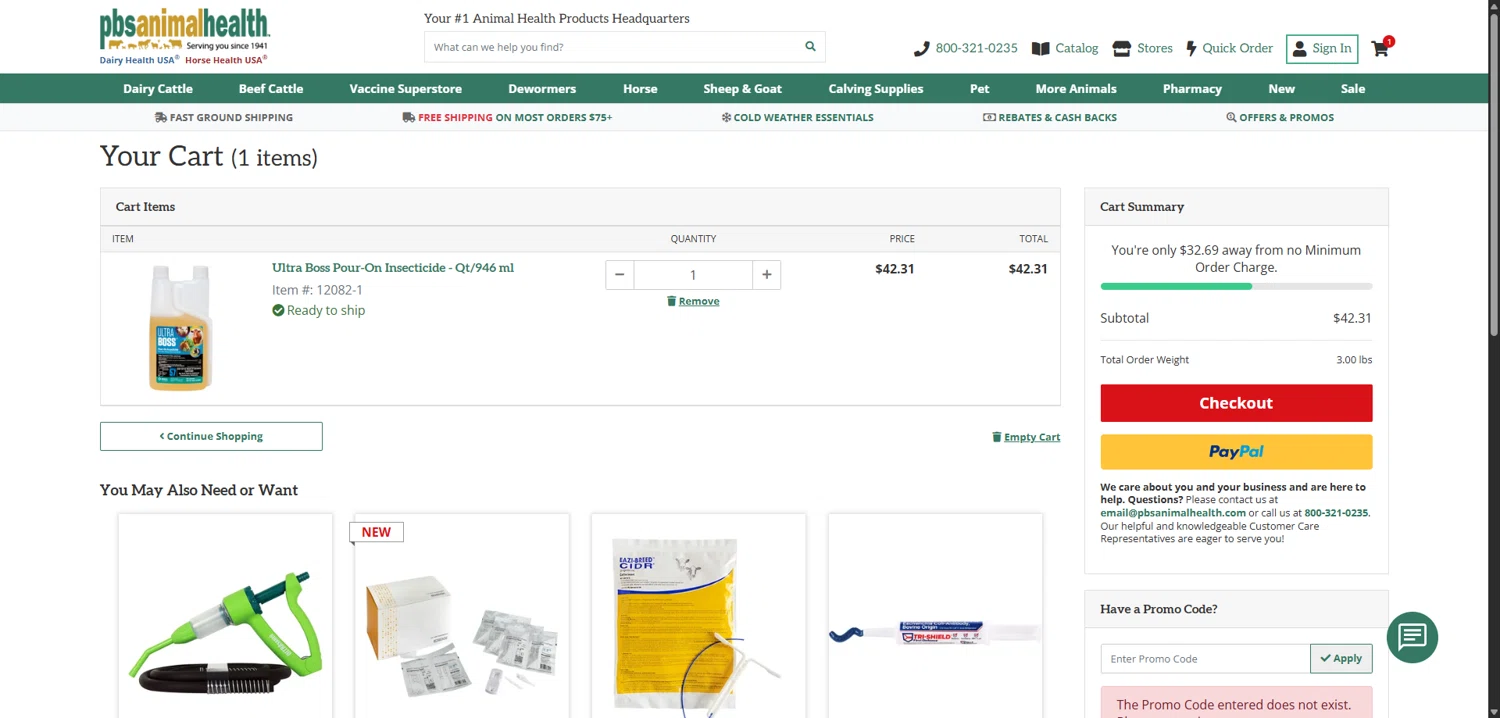Viewport: 1500px width, 718px height.
Task: Click the truck icon for Fast Ground Shipping
Action: (161, 117)
